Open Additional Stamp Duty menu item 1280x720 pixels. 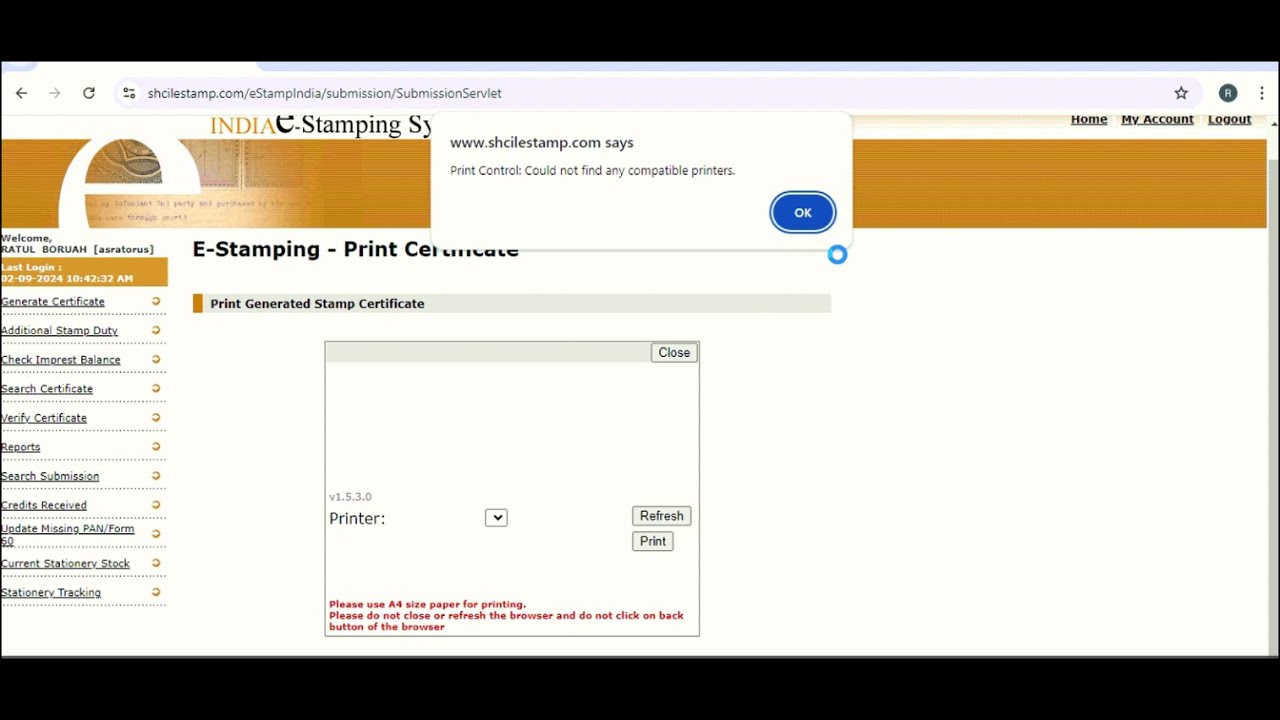[59, 330]
